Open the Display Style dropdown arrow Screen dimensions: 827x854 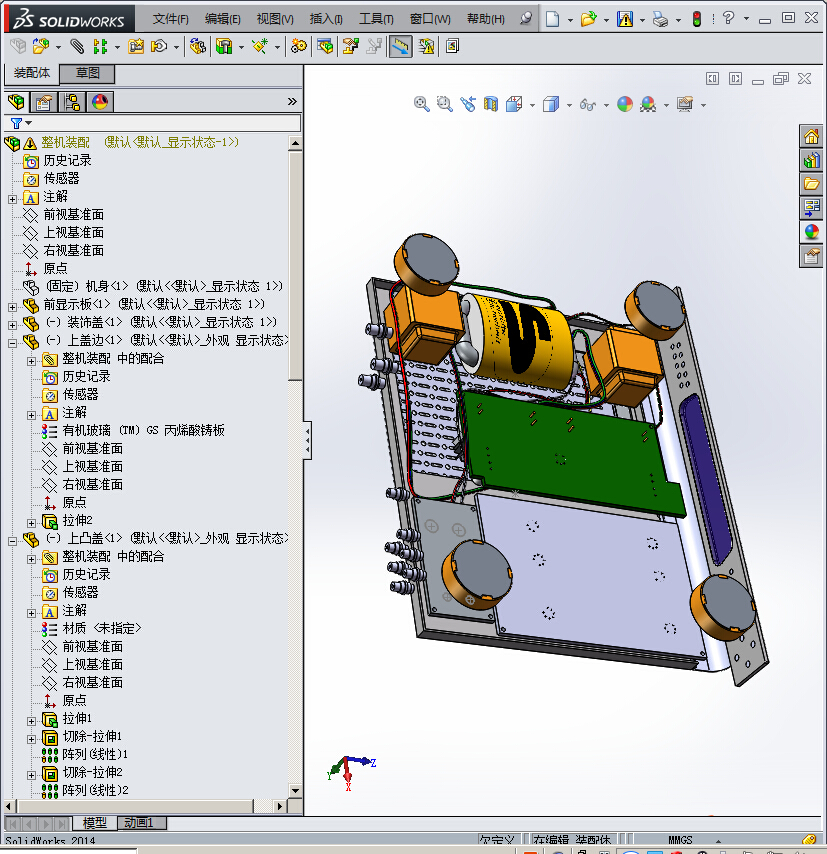click(569, 105)
